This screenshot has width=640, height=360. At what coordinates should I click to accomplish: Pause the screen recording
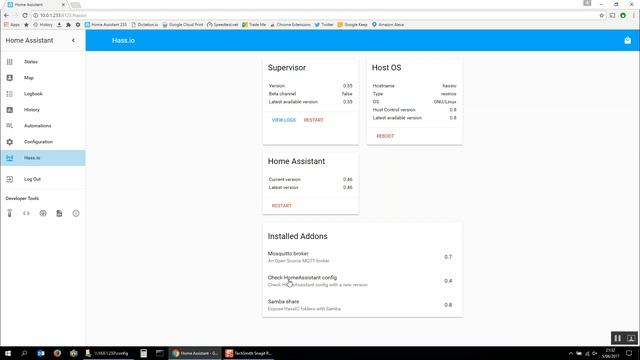(x=617, y=338)
